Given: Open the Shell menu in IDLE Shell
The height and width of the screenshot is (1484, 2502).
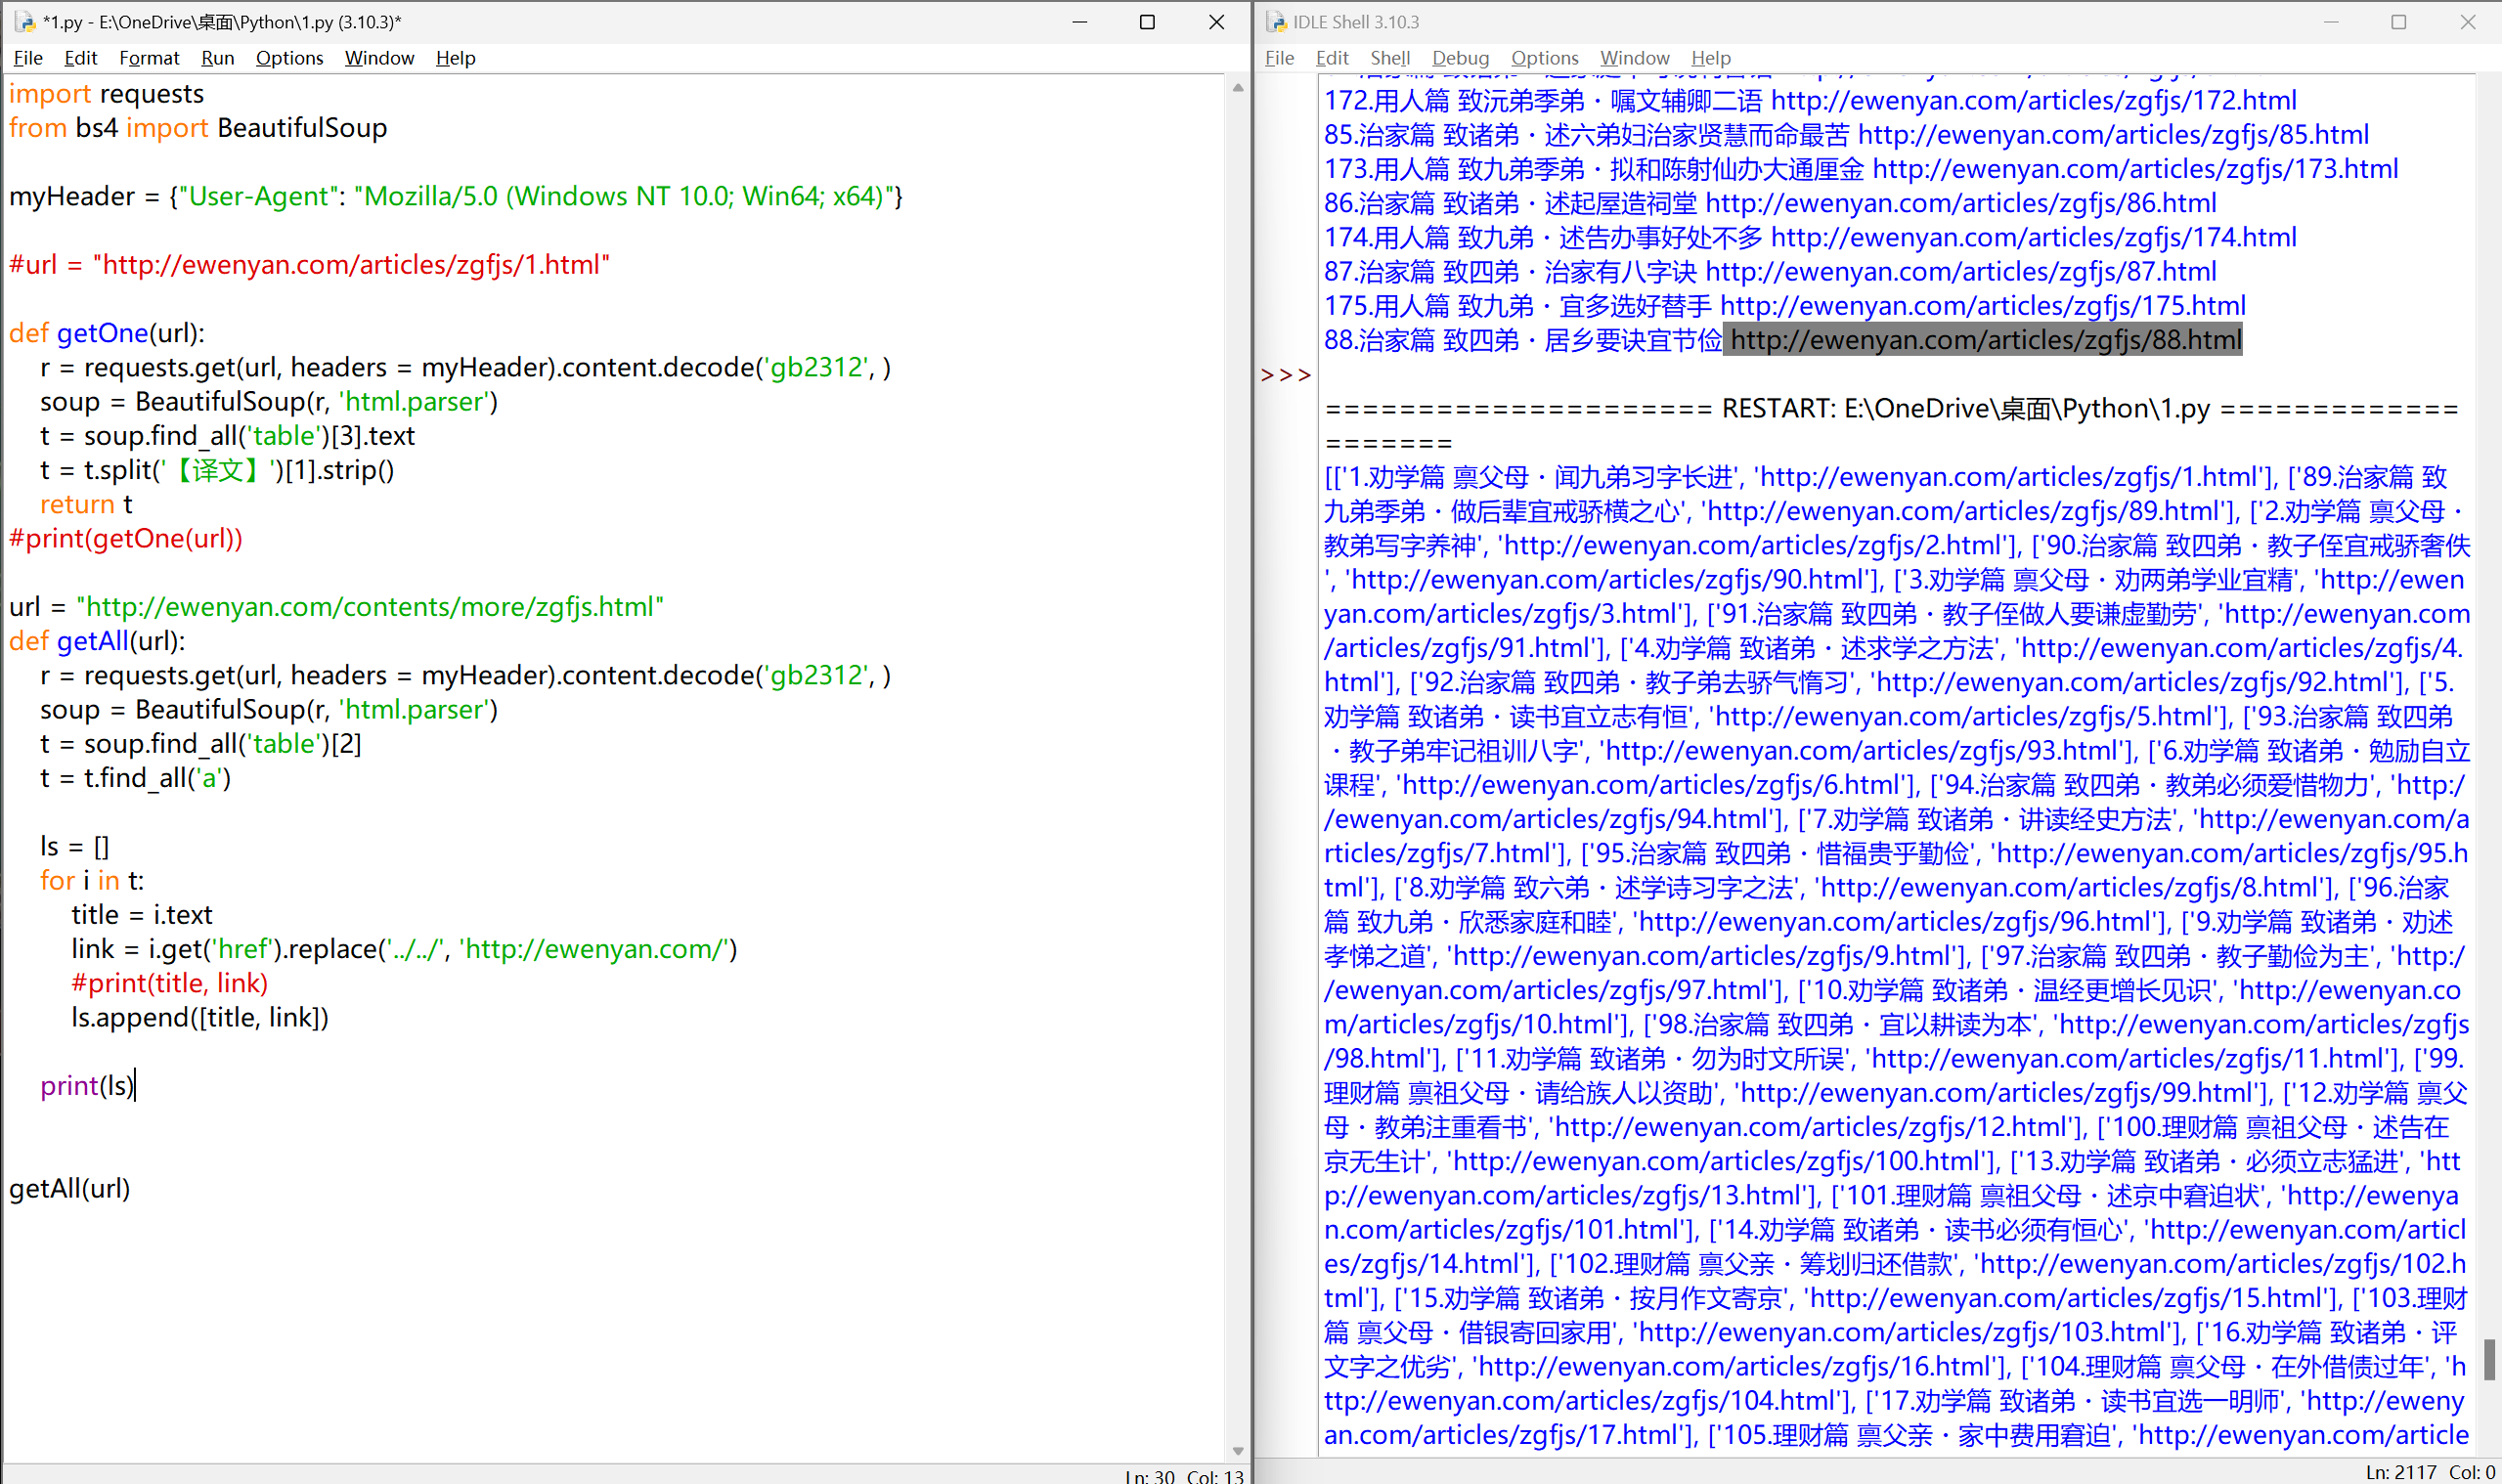Looking at the screenshot, I should point(1389,58).
